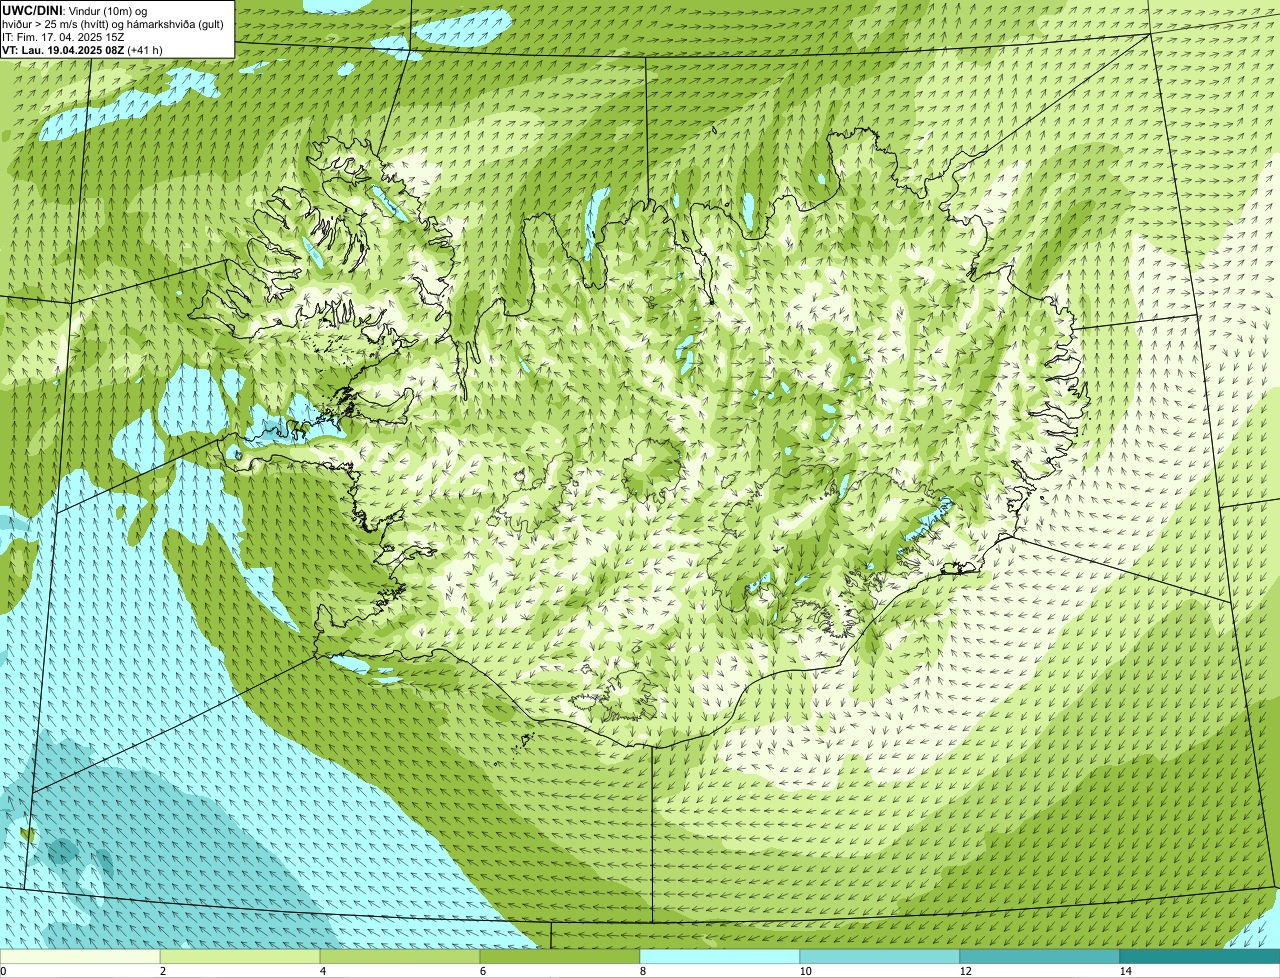Click the legend scale label "10"

[805, 971]
